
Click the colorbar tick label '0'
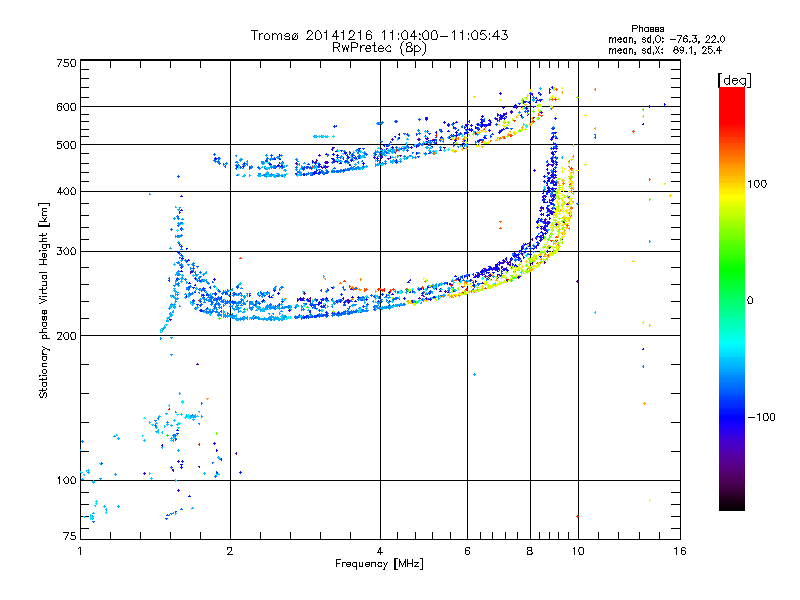point(750,301)
